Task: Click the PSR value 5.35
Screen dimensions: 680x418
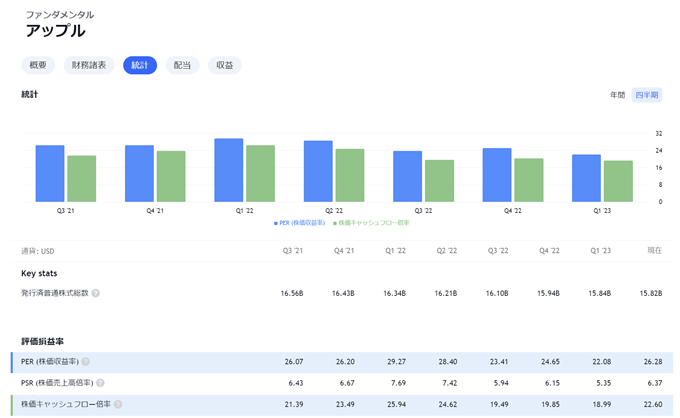Action: pyautogui.click(x=603, y=383)
